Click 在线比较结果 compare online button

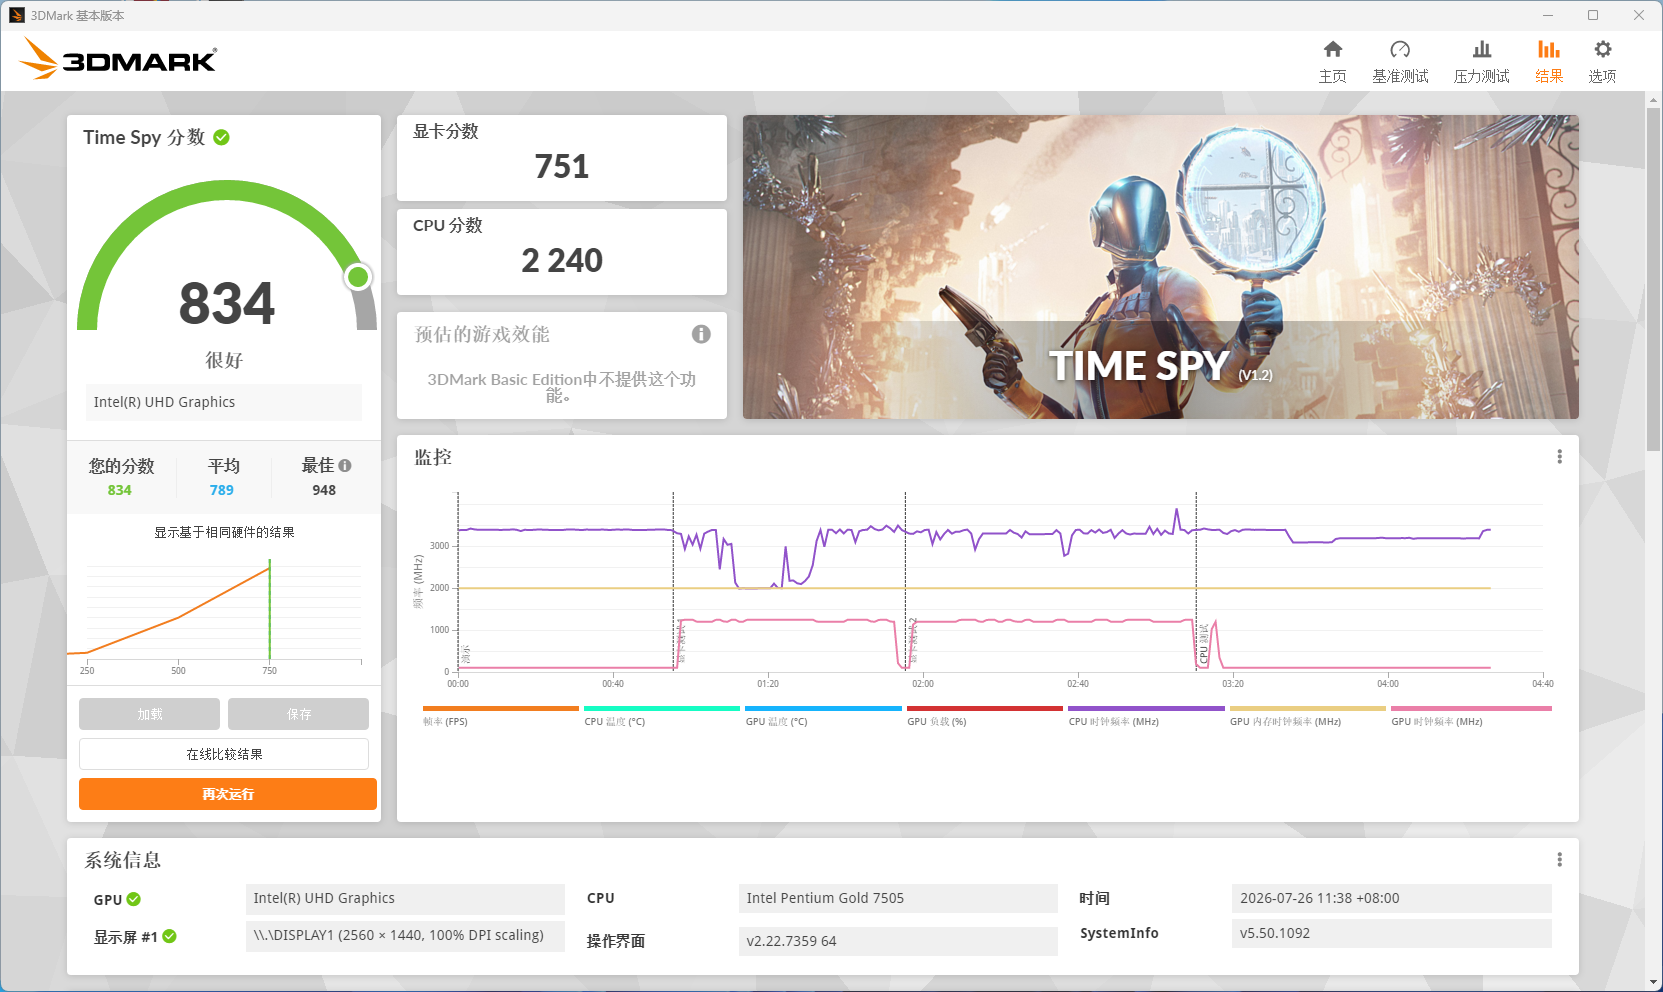[x=224, y=754]
